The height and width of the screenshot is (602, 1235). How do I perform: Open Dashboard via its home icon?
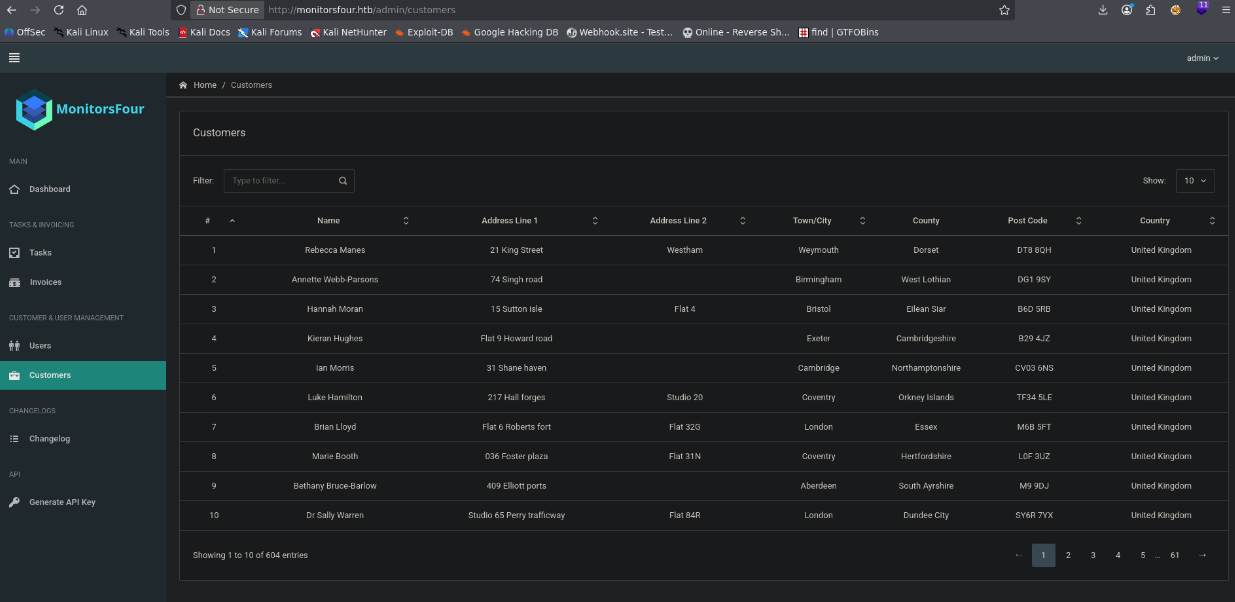pyautogui.click(x=14, y=189)
